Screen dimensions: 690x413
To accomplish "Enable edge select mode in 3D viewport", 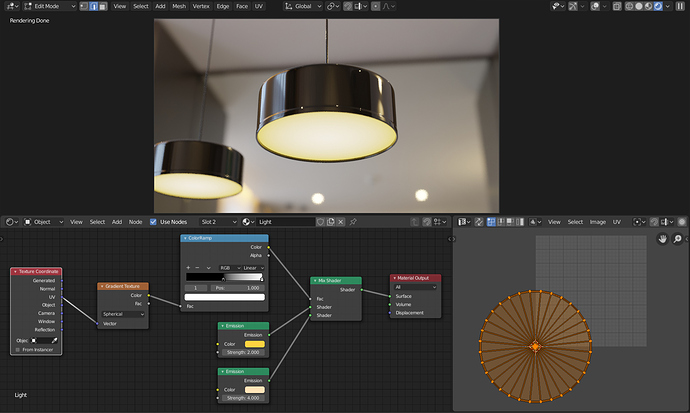I will (x=93, y=6).
